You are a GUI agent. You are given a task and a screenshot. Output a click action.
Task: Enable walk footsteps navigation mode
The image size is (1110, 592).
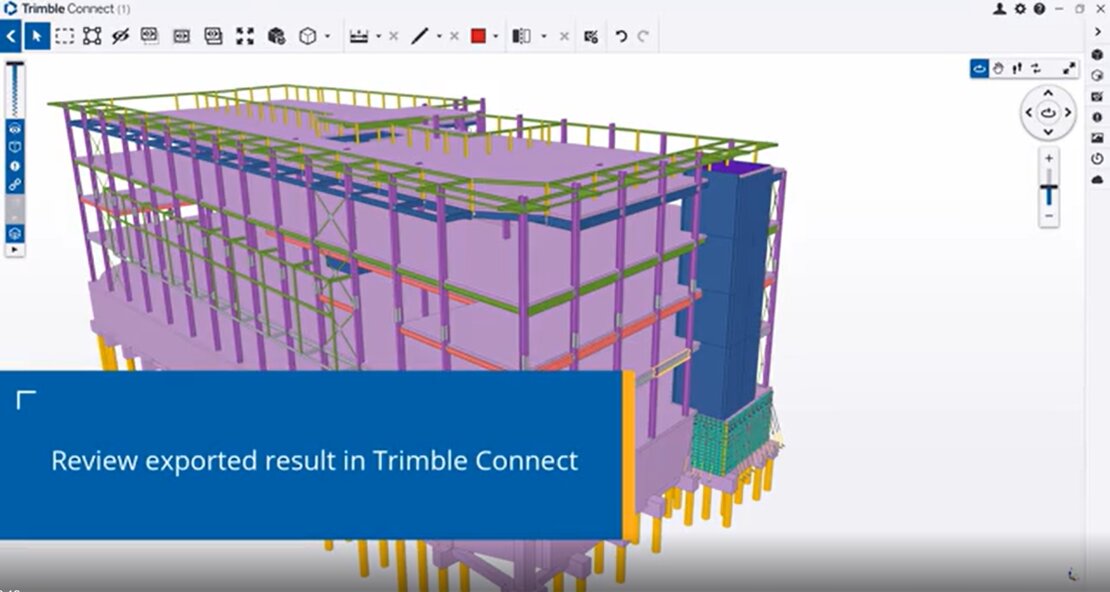1017,69
